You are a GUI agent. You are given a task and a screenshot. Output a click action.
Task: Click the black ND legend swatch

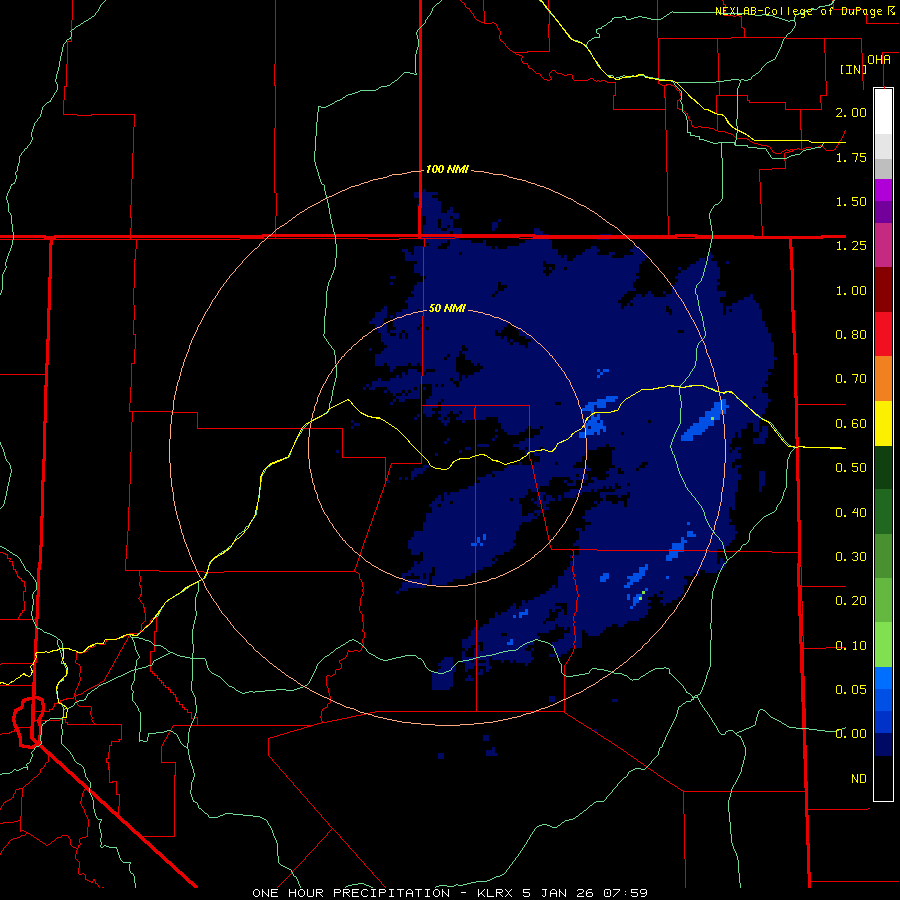883,778
